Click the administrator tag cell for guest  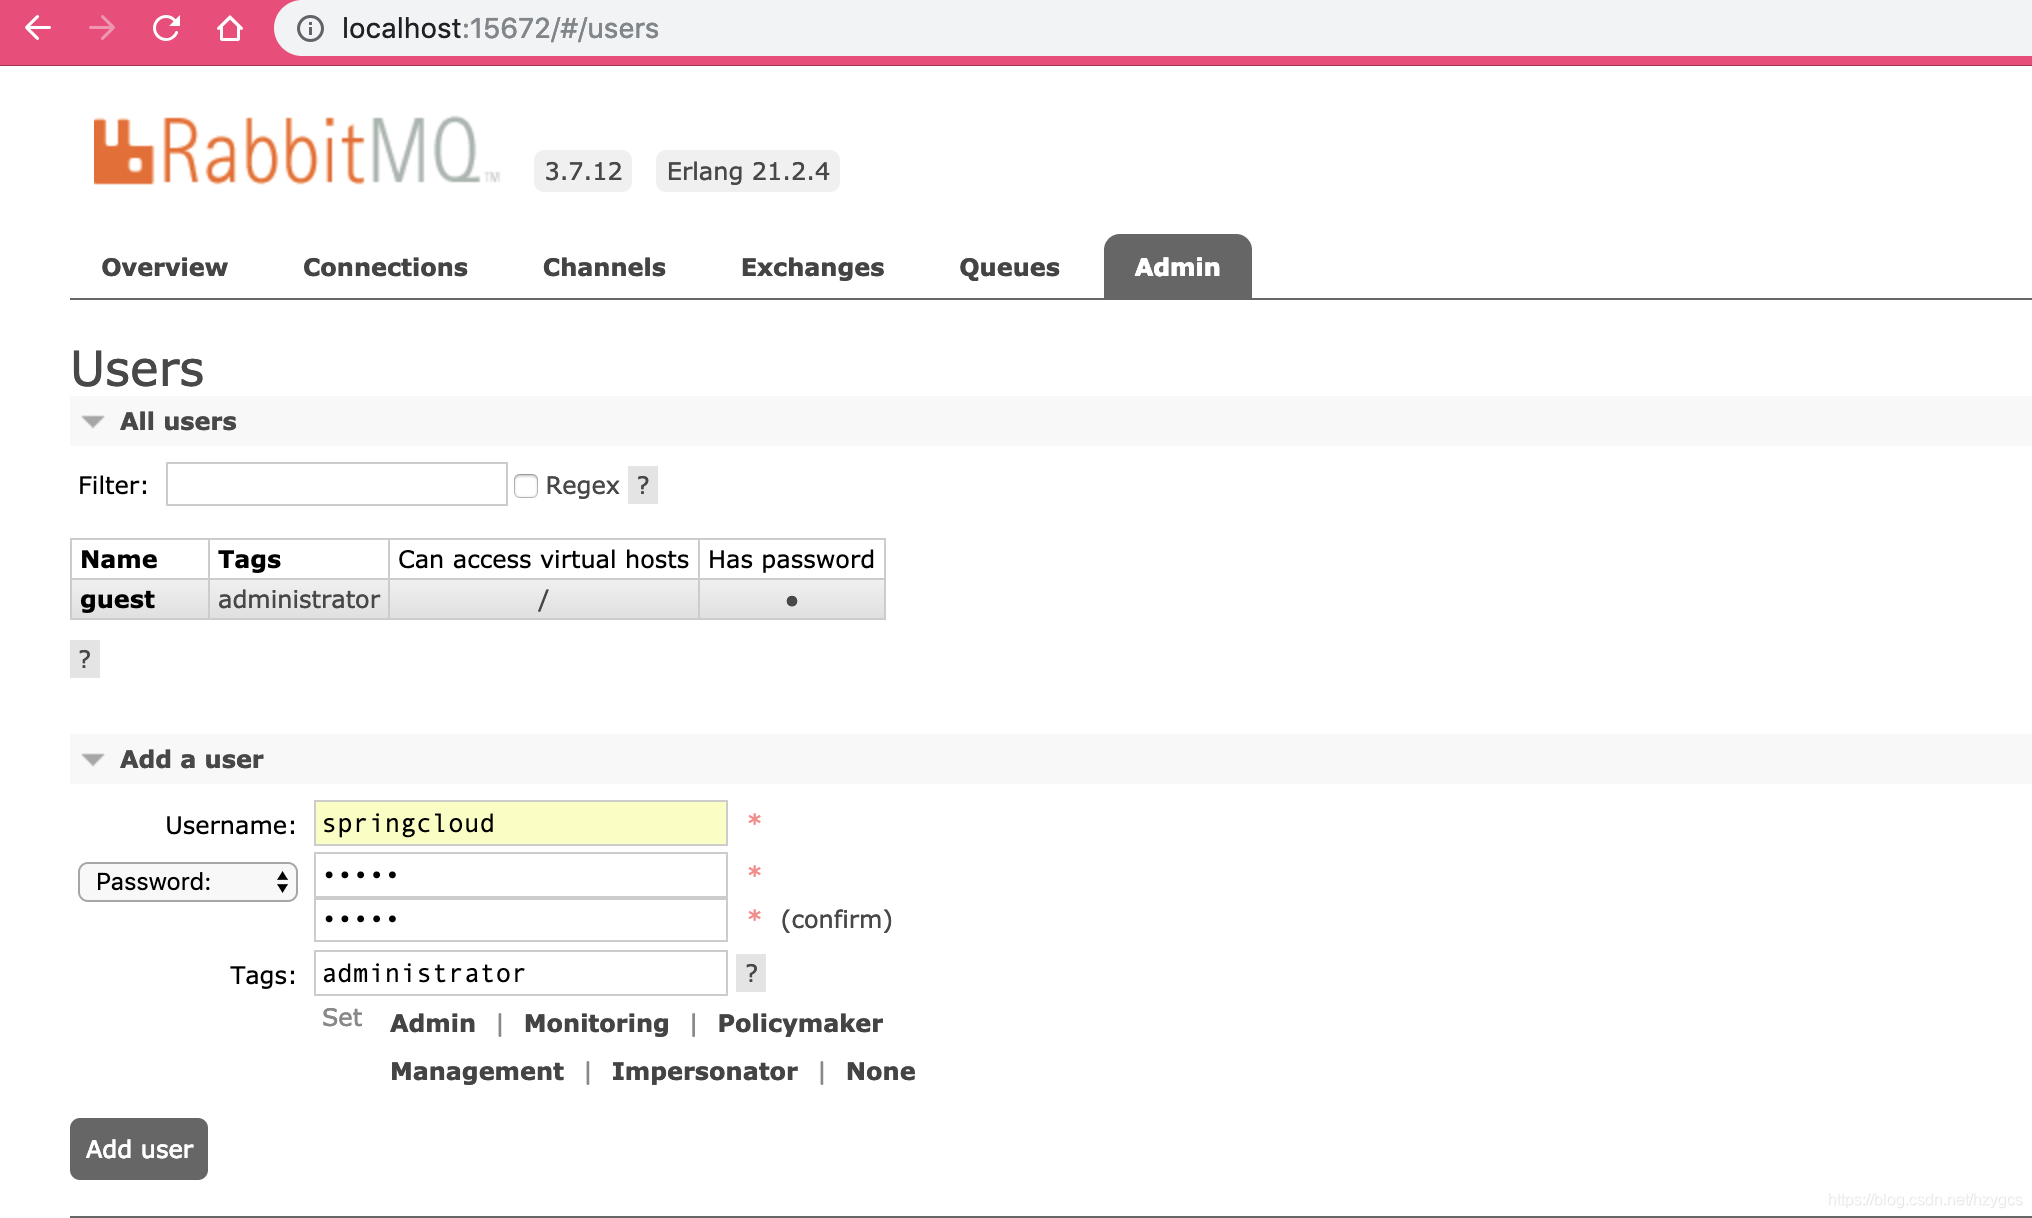click(x=299, y=599)
